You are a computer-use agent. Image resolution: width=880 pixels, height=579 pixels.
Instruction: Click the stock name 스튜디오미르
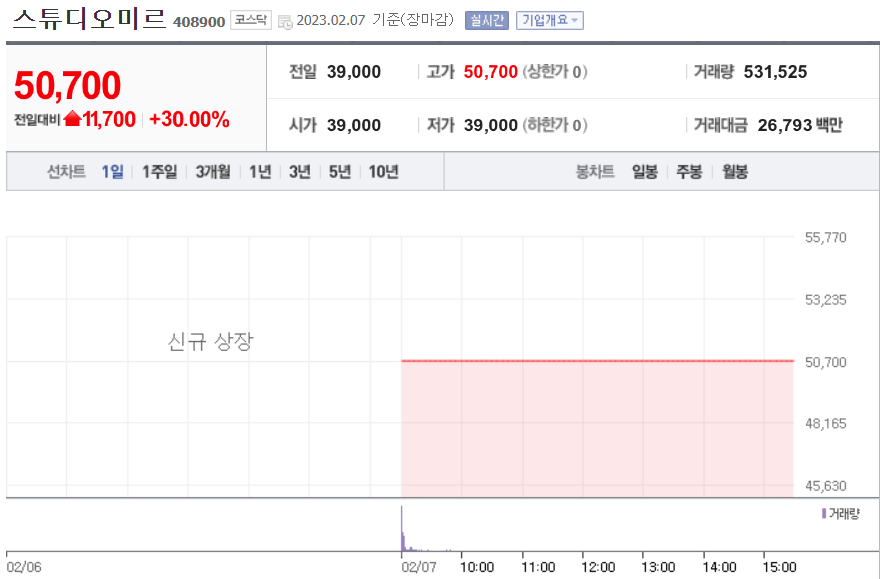pos(90,19)
